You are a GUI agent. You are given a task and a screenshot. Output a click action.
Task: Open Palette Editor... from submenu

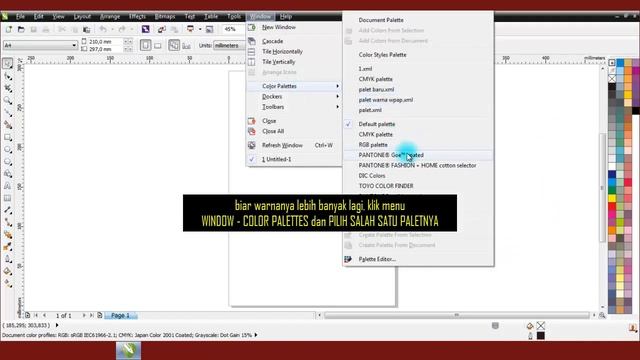[x=418, y=259]
